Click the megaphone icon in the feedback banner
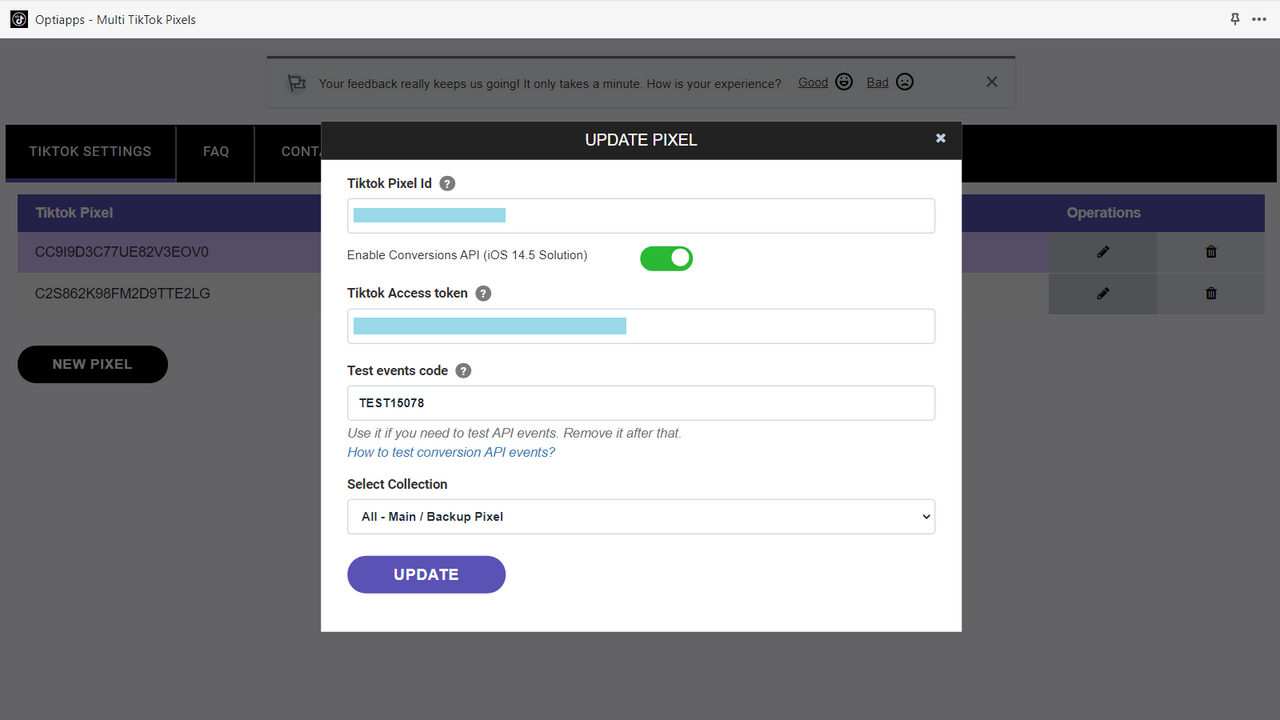 click(x=296, y=83)
